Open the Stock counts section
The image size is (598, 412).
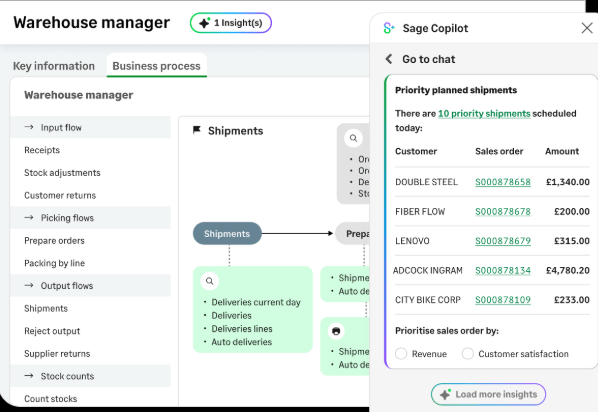[x=90, y=376]
